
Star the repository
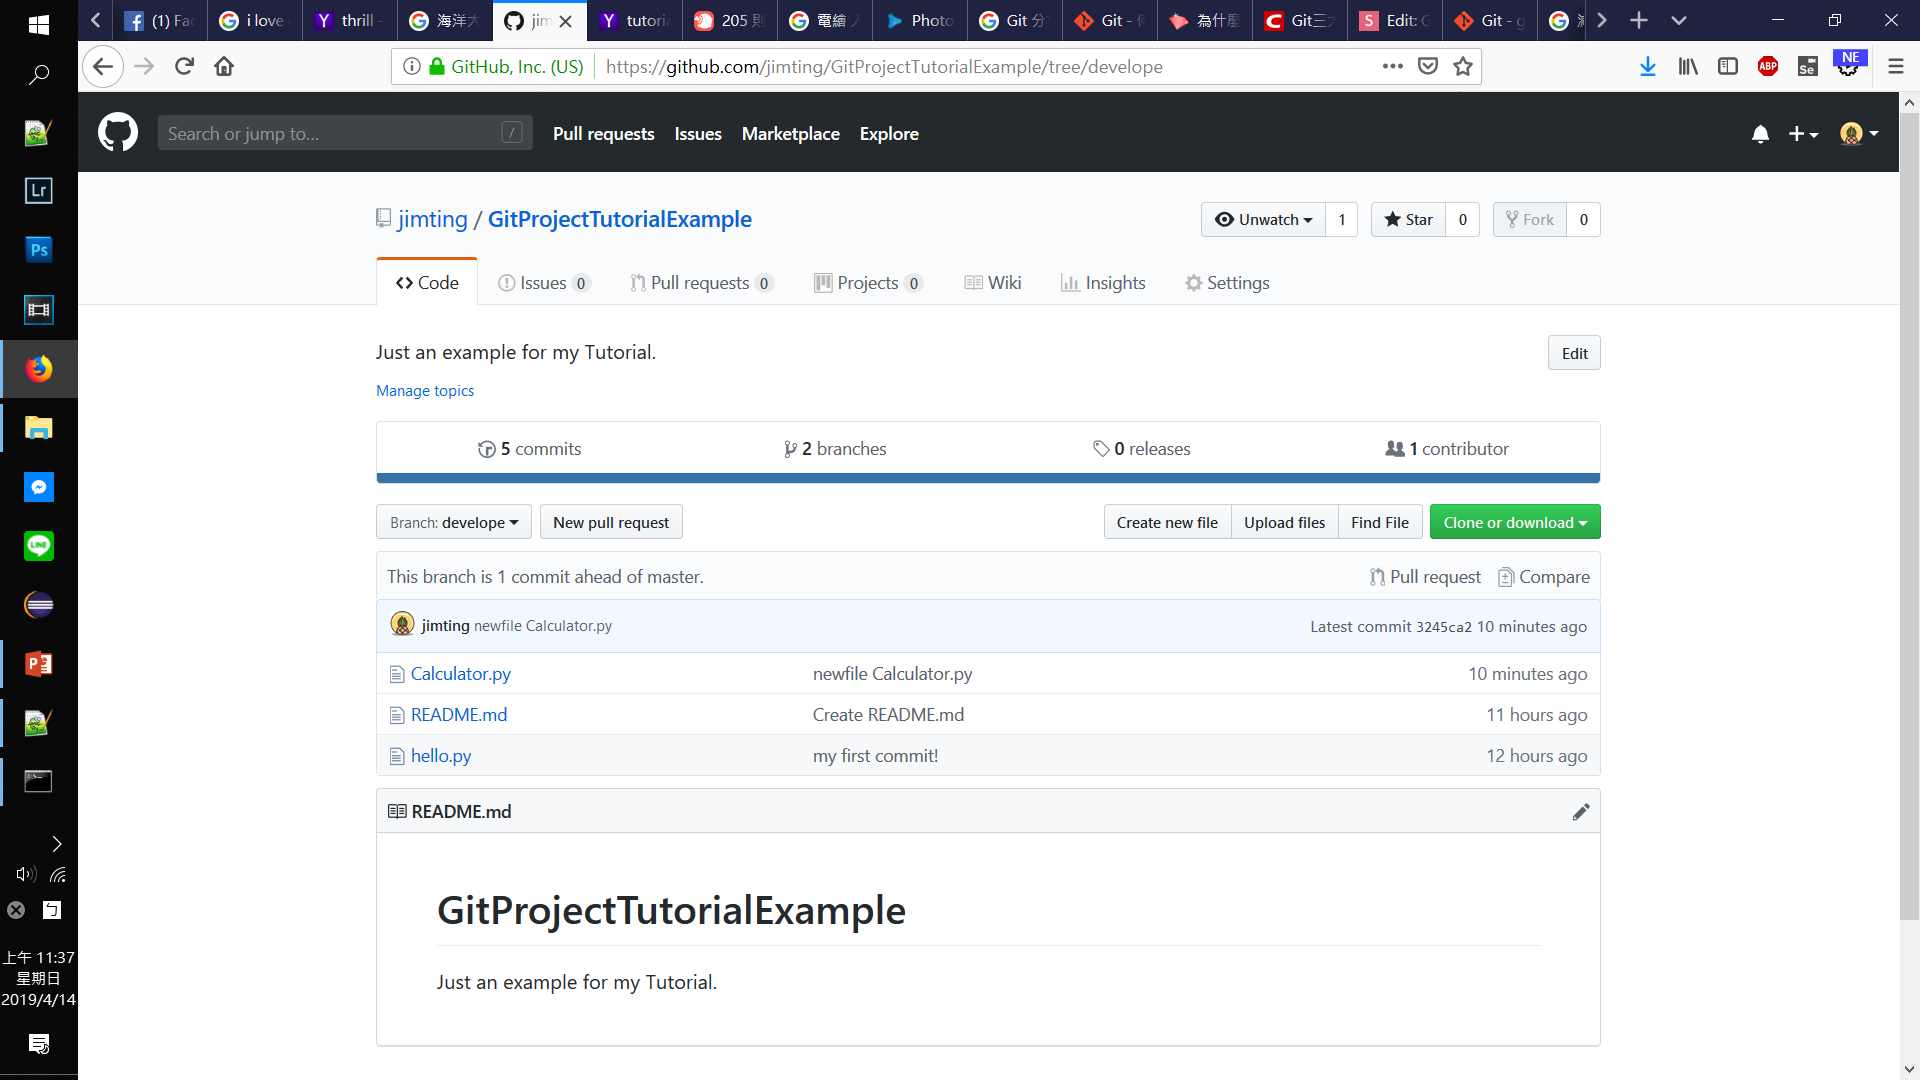click(1408, 220)
